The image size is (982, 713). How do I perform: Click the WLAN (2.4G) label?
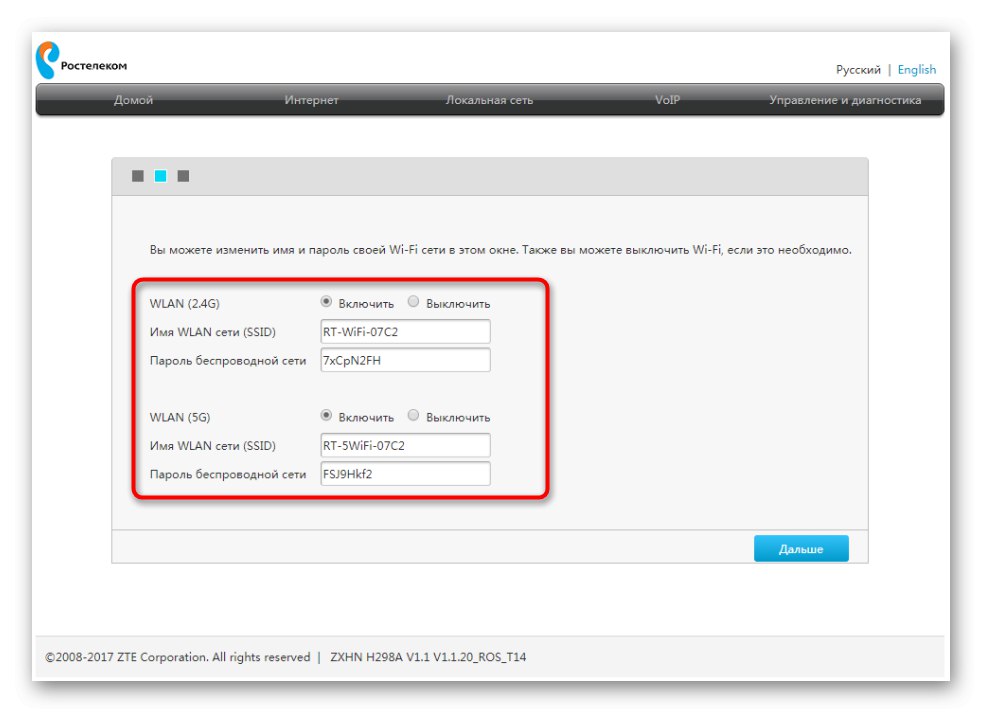[185, 304]
